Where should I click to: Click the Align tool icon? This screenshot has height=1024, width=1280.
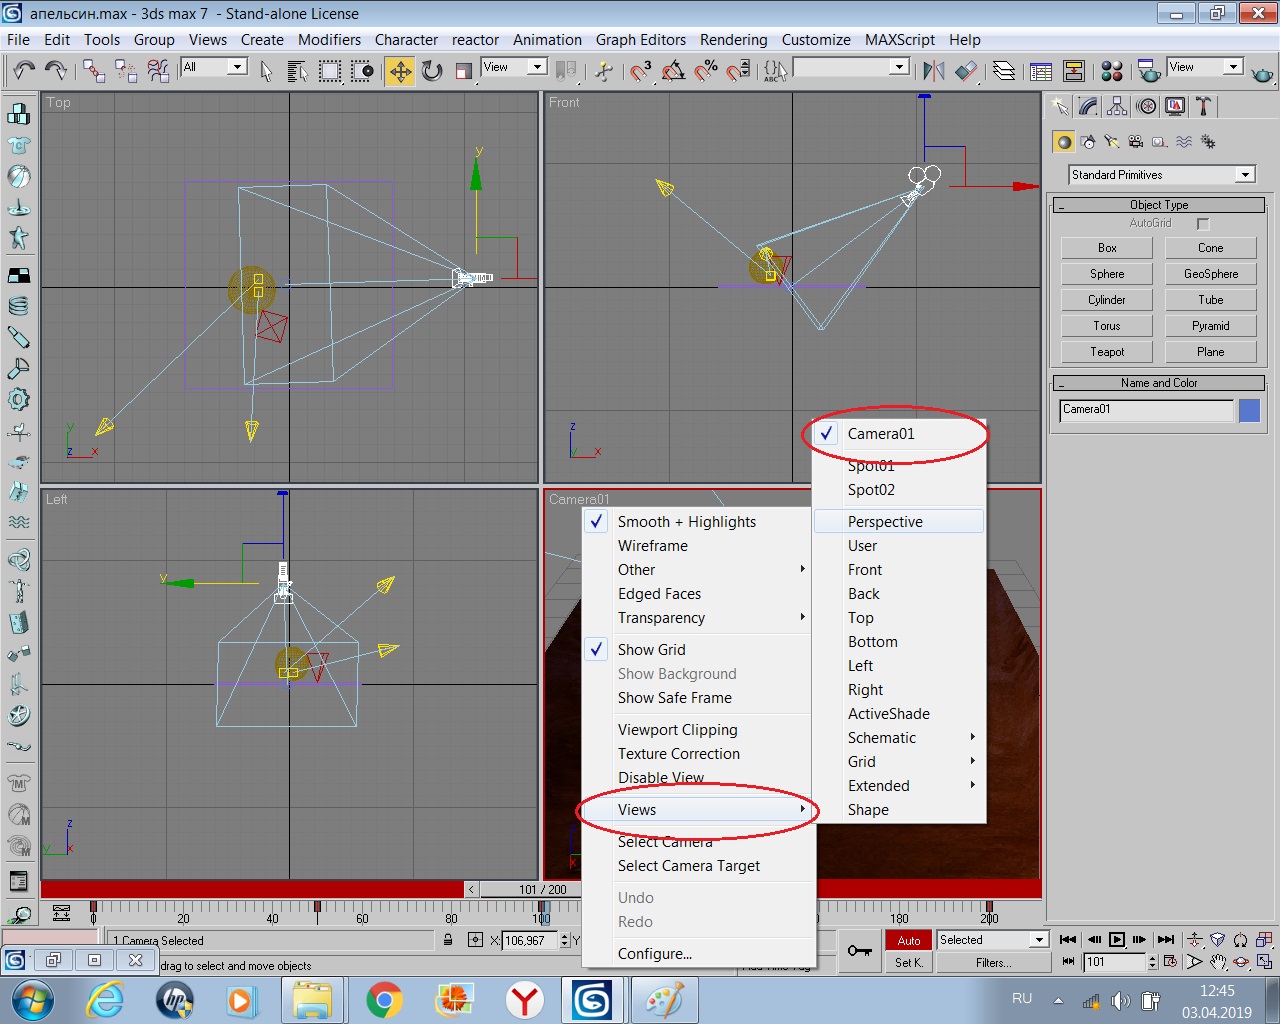pos(966,70)
